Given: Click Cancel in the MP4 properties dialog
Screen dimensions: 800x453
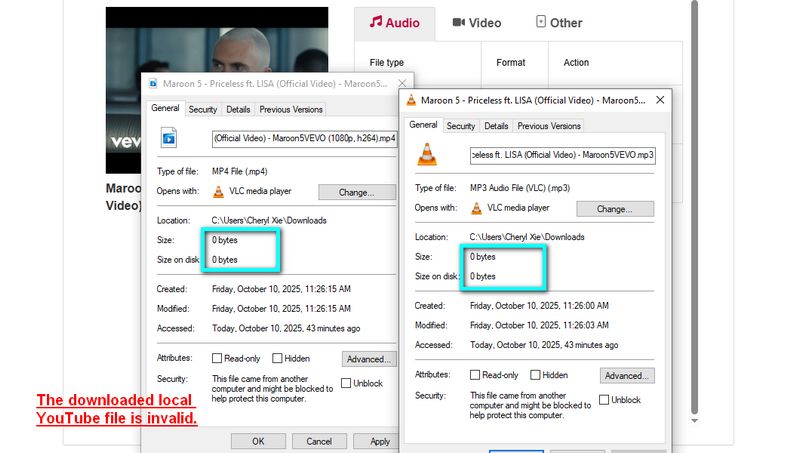Looking at the screenshot, I should coord(319,441).
